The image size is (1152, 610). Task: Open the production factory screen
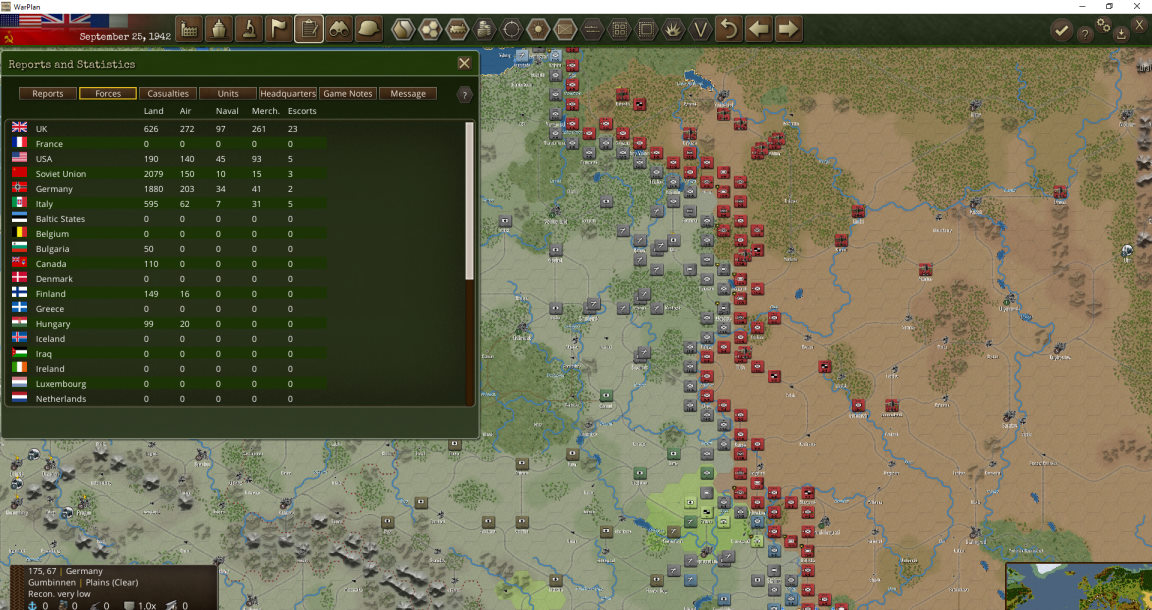191,29
